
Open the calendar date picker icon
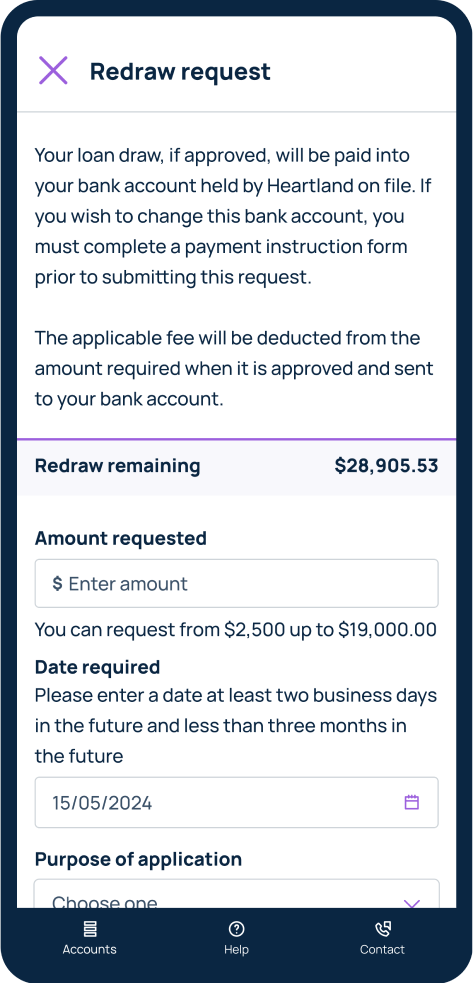point(411,802)
